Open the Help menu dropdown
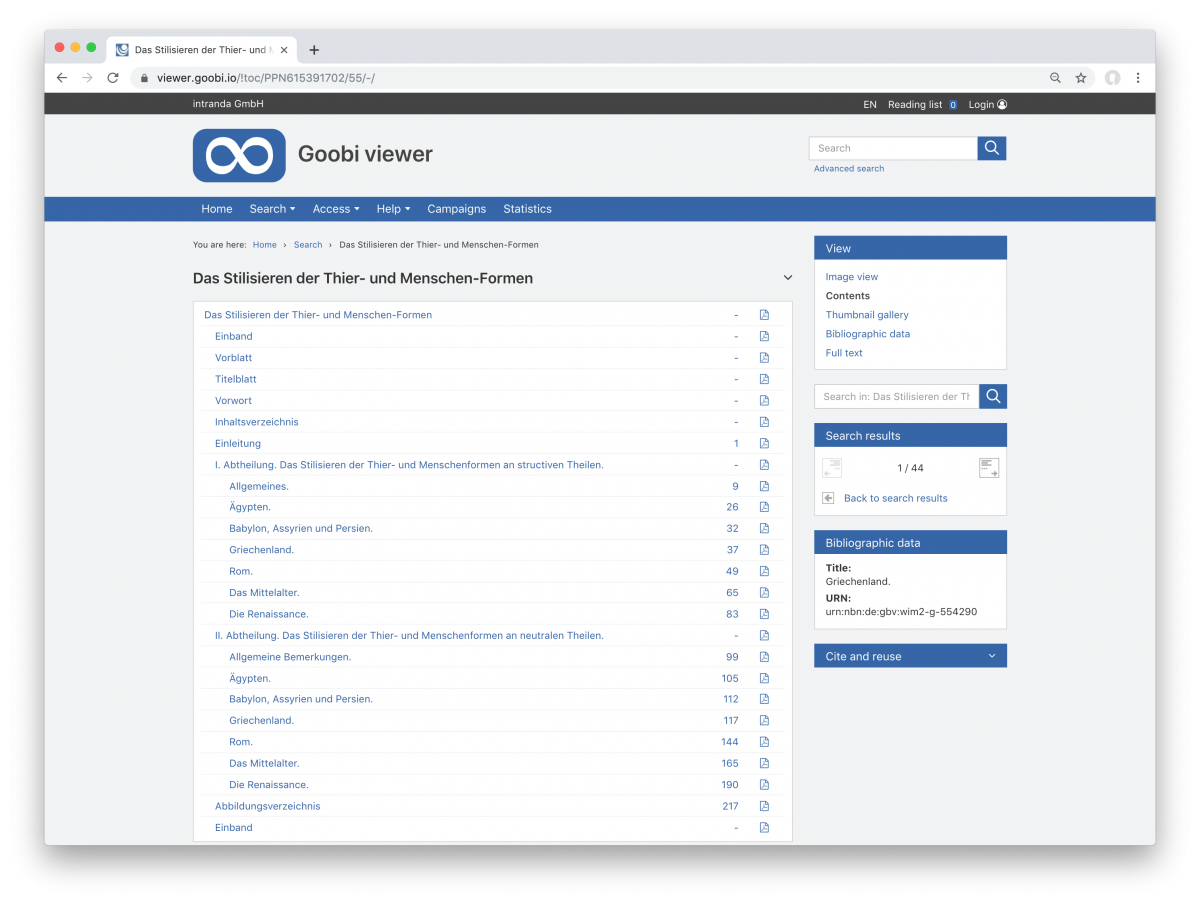1200x904 pixels. (x=393, y=209)
